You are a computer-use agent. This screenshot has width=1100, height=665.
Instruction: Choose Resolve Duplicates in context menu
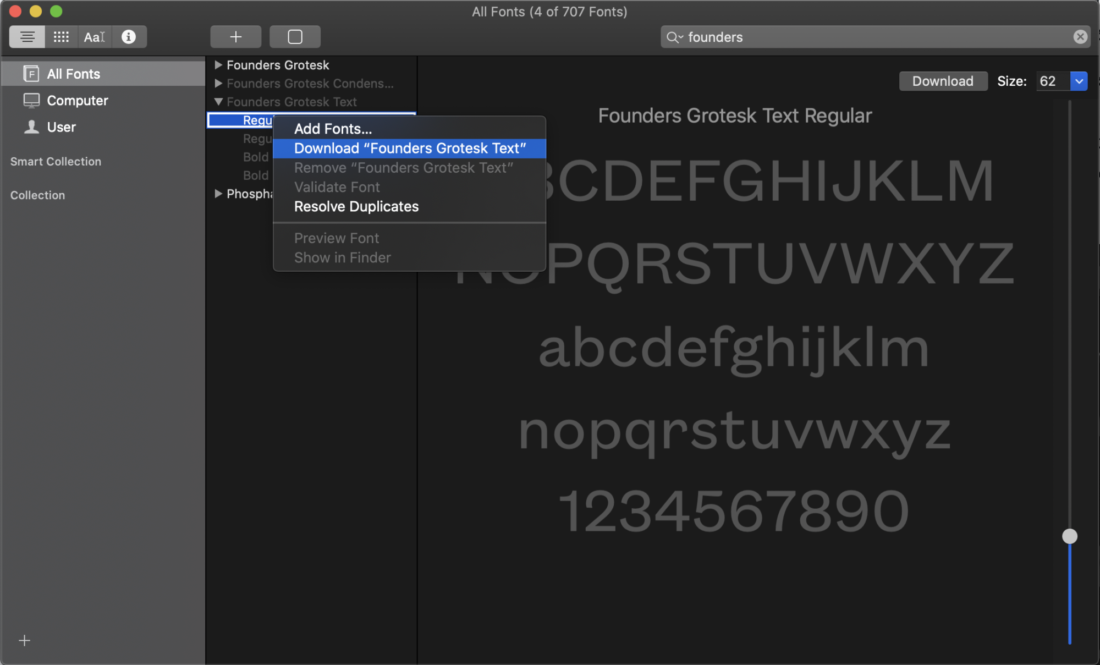[x=410, y=206]
